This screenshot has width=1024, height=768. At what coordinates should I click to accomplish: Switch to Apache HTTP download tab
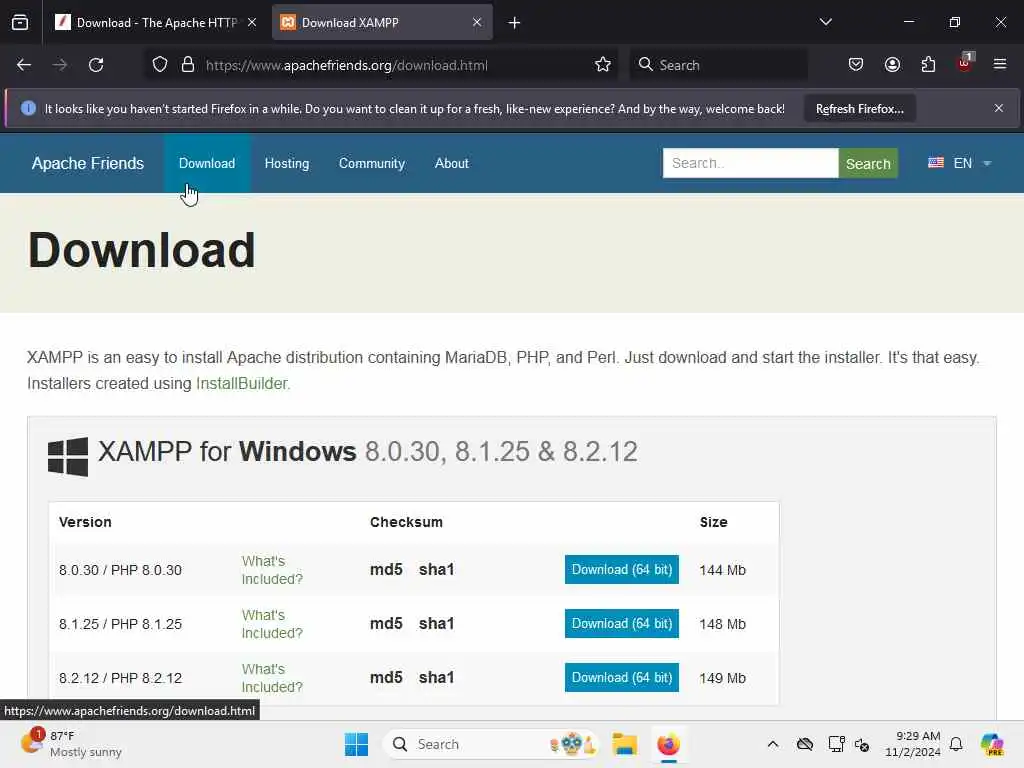point(155,22)
